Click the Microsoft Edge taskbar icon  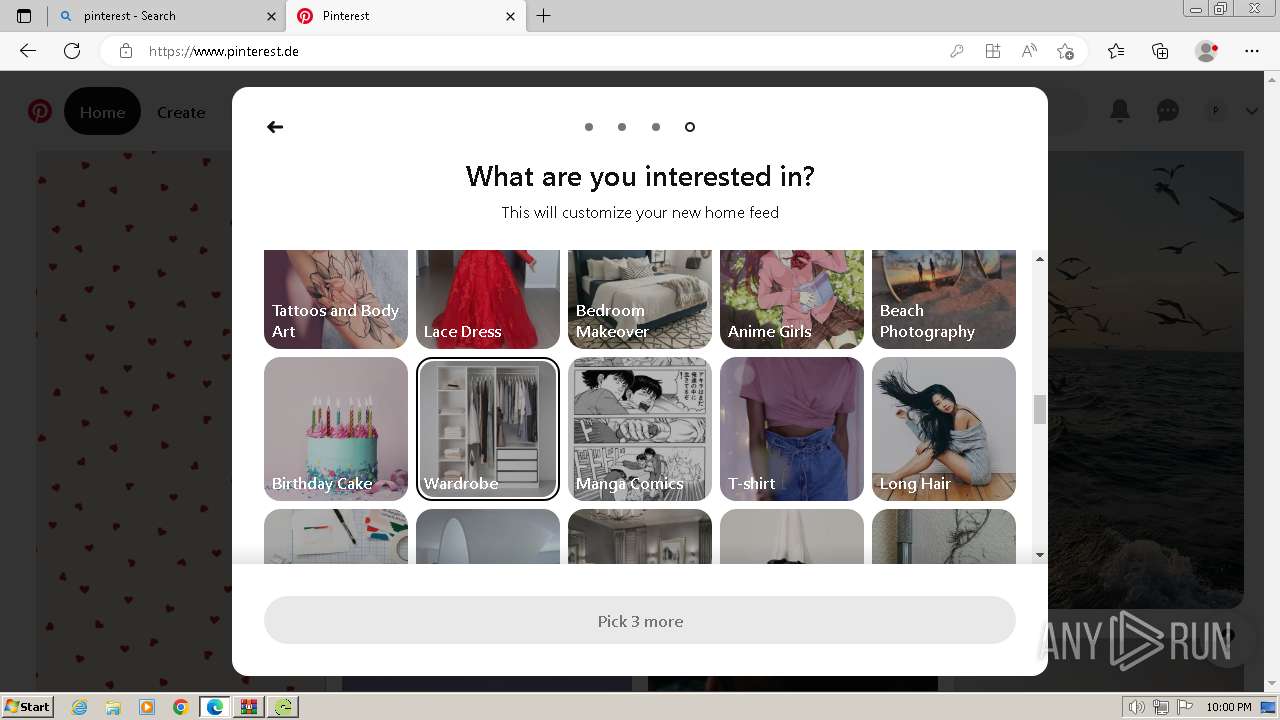click(215, 707)
